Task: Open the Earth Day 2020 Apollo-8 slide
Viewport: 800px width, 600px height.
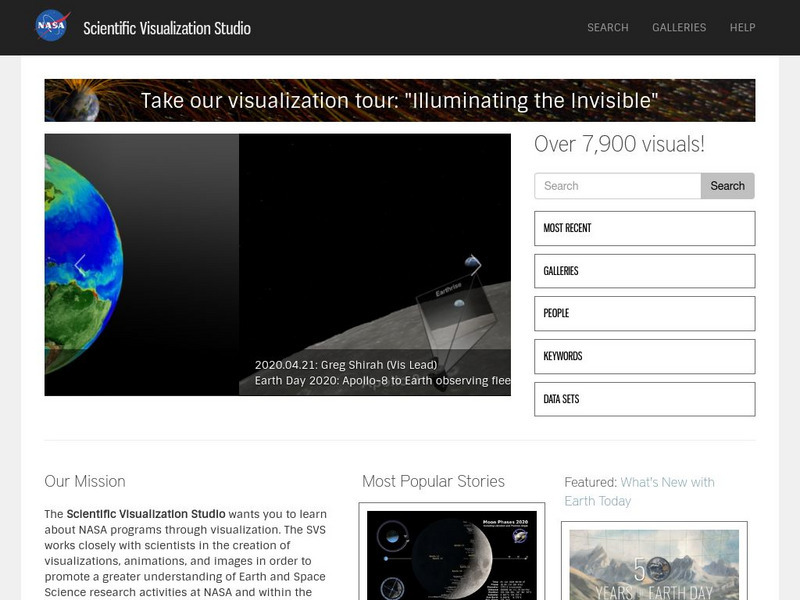Action: (374, 265)
